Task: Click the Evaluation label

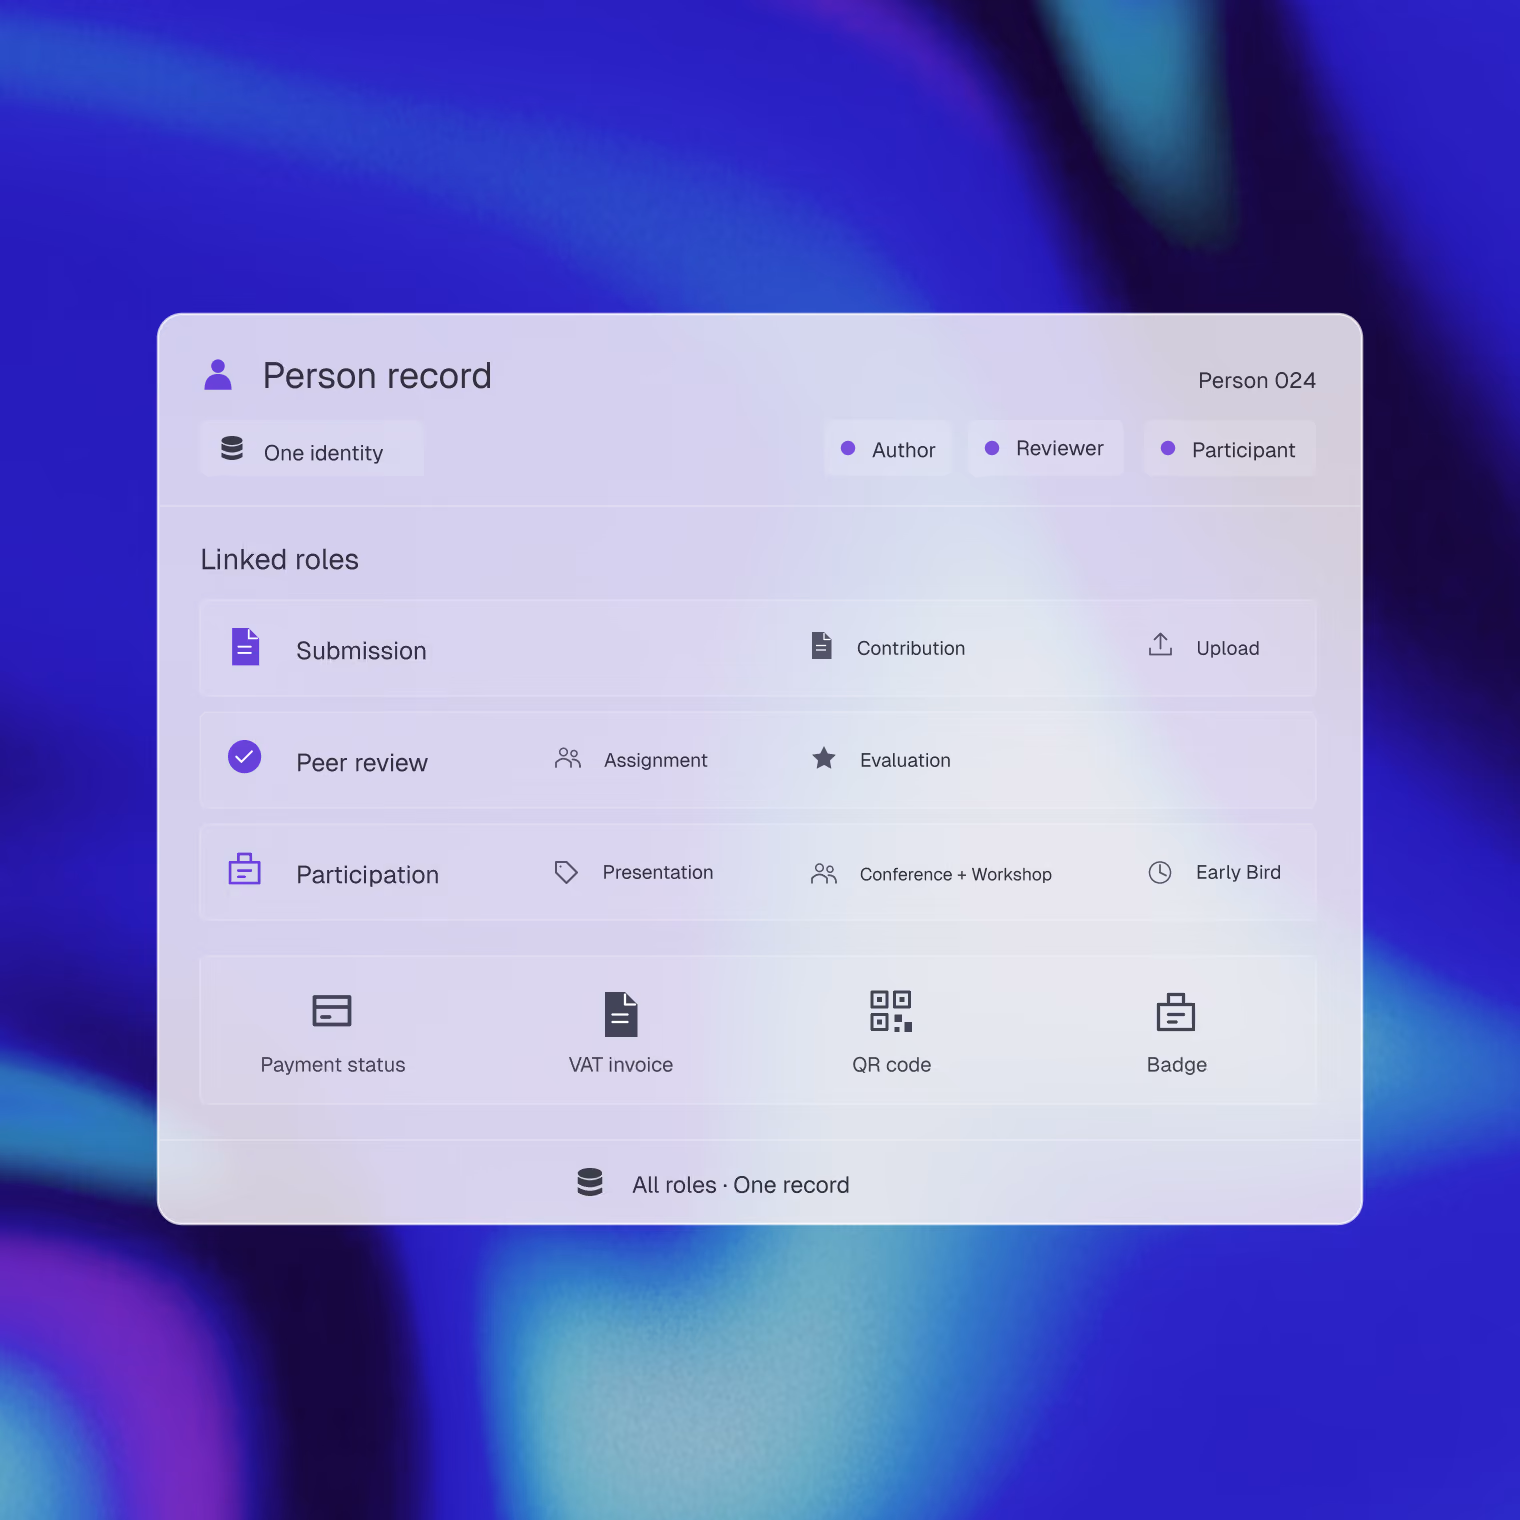Action: coord(905,760)
